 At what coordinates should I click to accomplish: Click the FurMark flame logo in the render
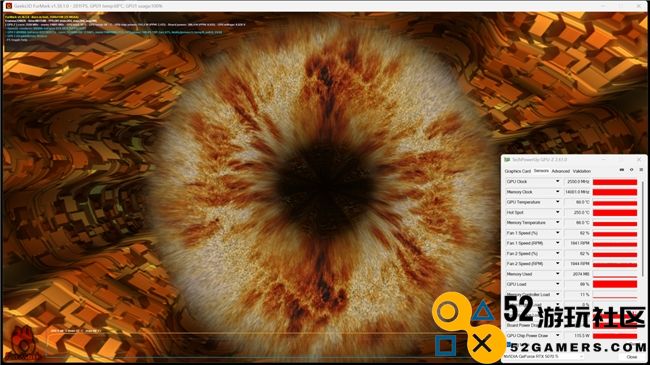coord(24,343)
